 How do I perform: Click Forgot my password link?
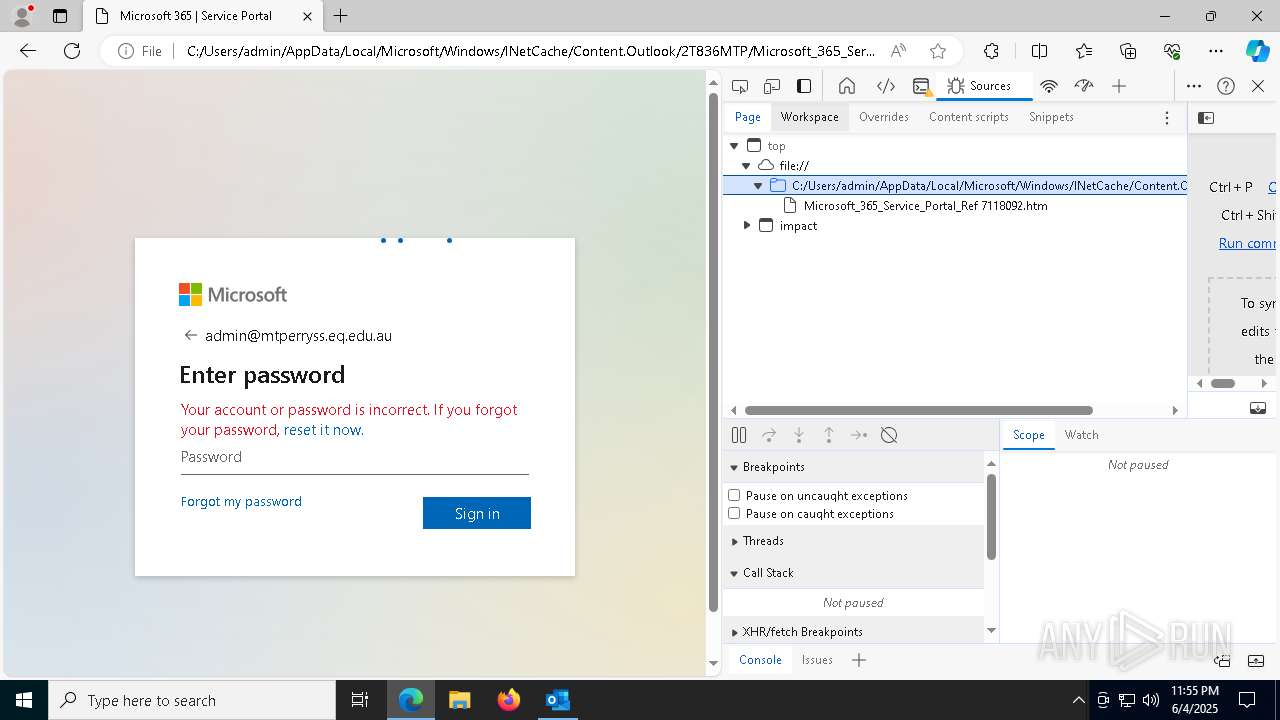coord(241,501)
